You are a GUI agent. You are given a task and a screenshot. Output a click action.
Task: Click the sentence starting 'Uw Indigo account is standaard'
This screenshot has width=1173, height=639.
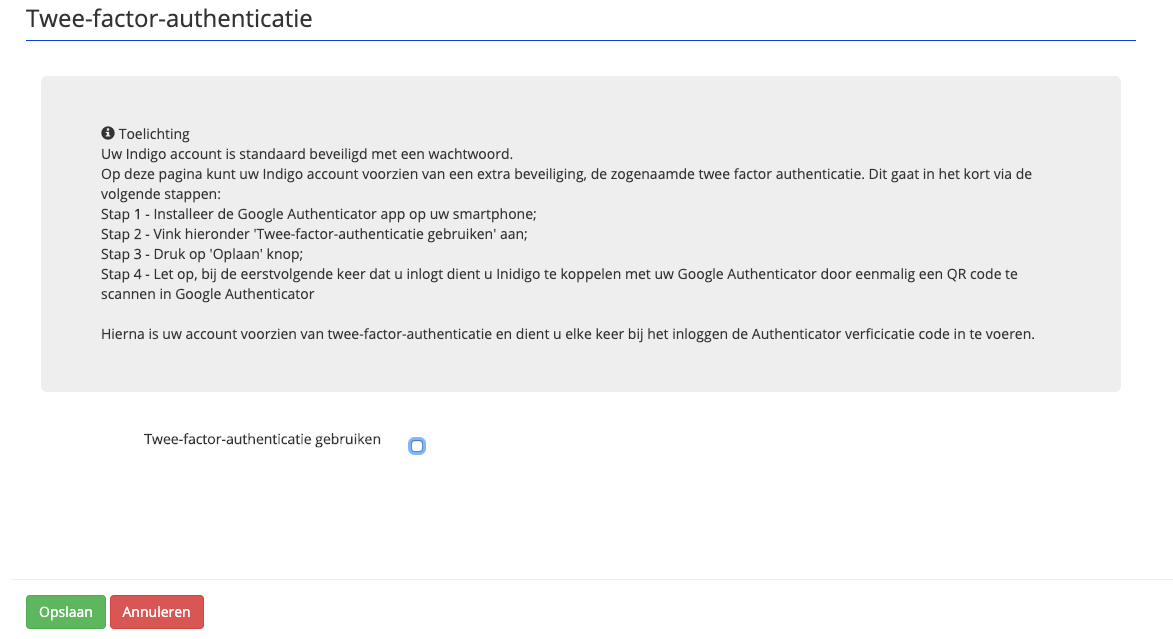(x=307, y=154)
